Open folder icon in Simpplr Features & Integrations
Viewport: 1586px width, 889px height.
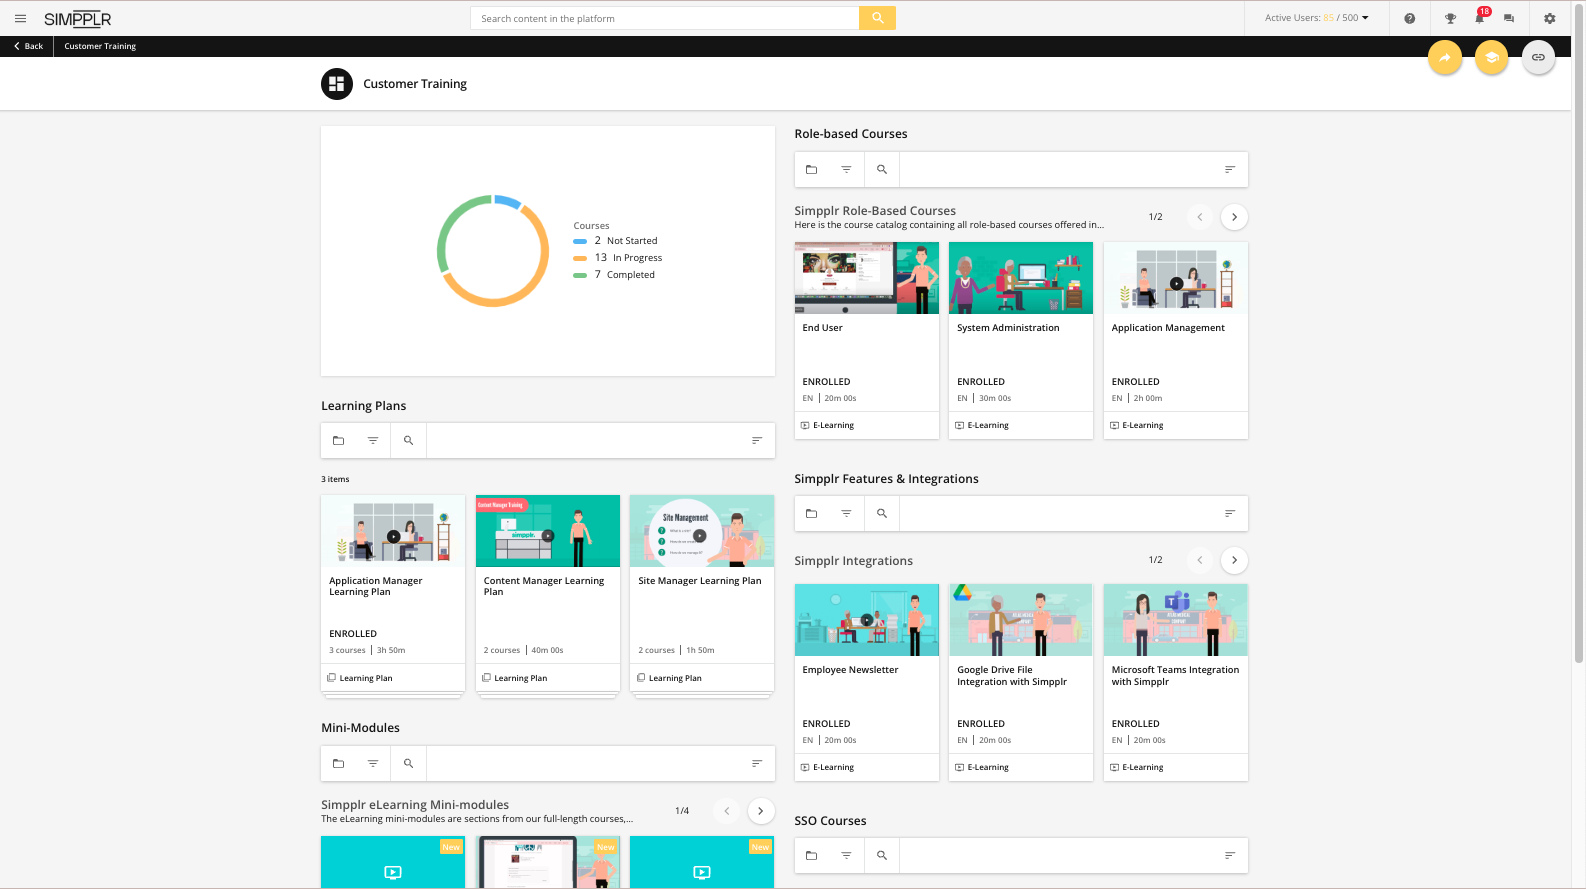point(811,513)
